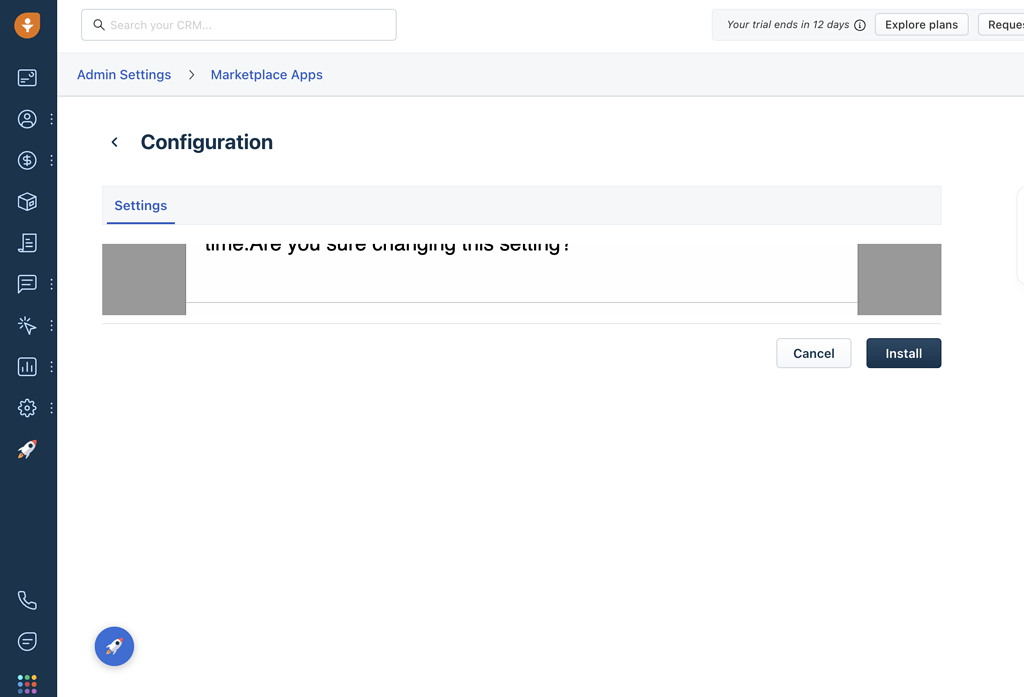Select the Sales Sequences wand icon
The width and height of the screenshot is (1024, 697).
[27, 325]
